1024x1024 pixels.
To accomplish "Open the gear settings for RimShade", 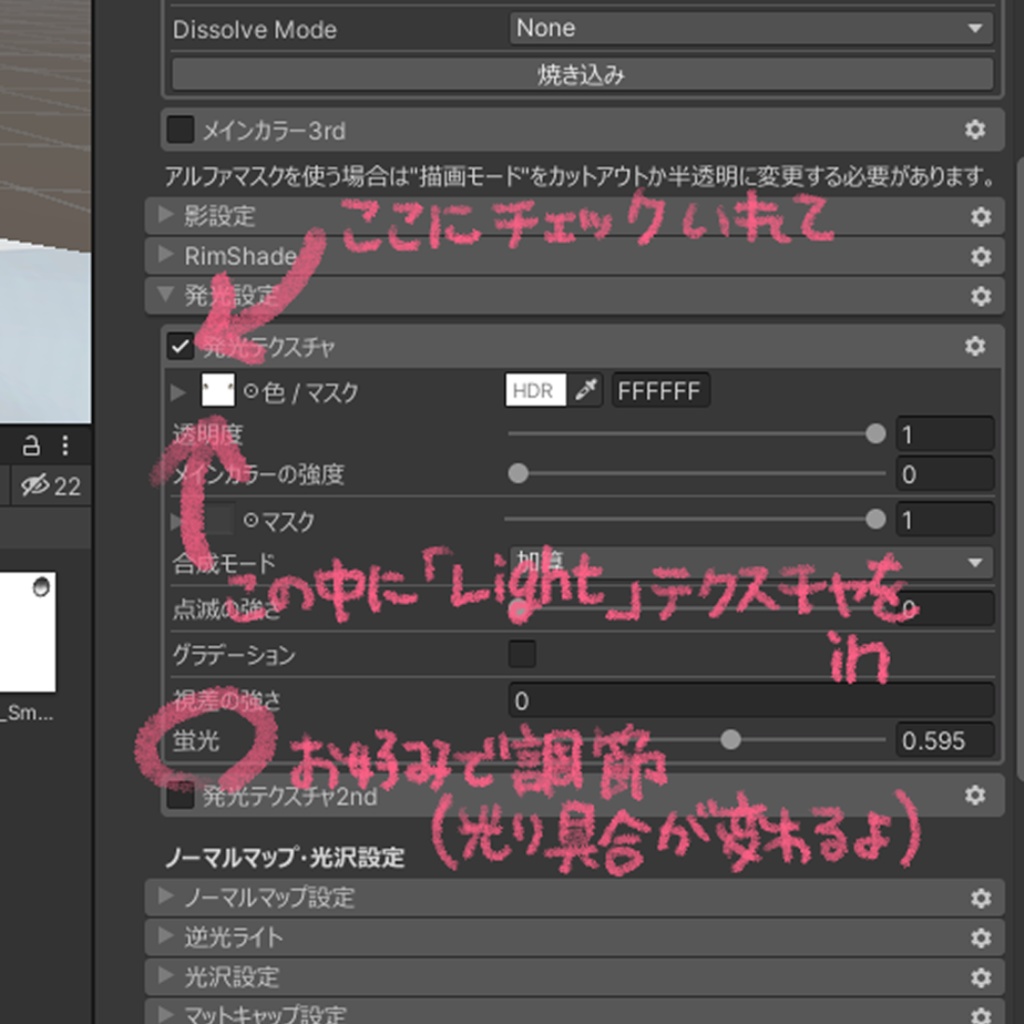I will point(980,256).
